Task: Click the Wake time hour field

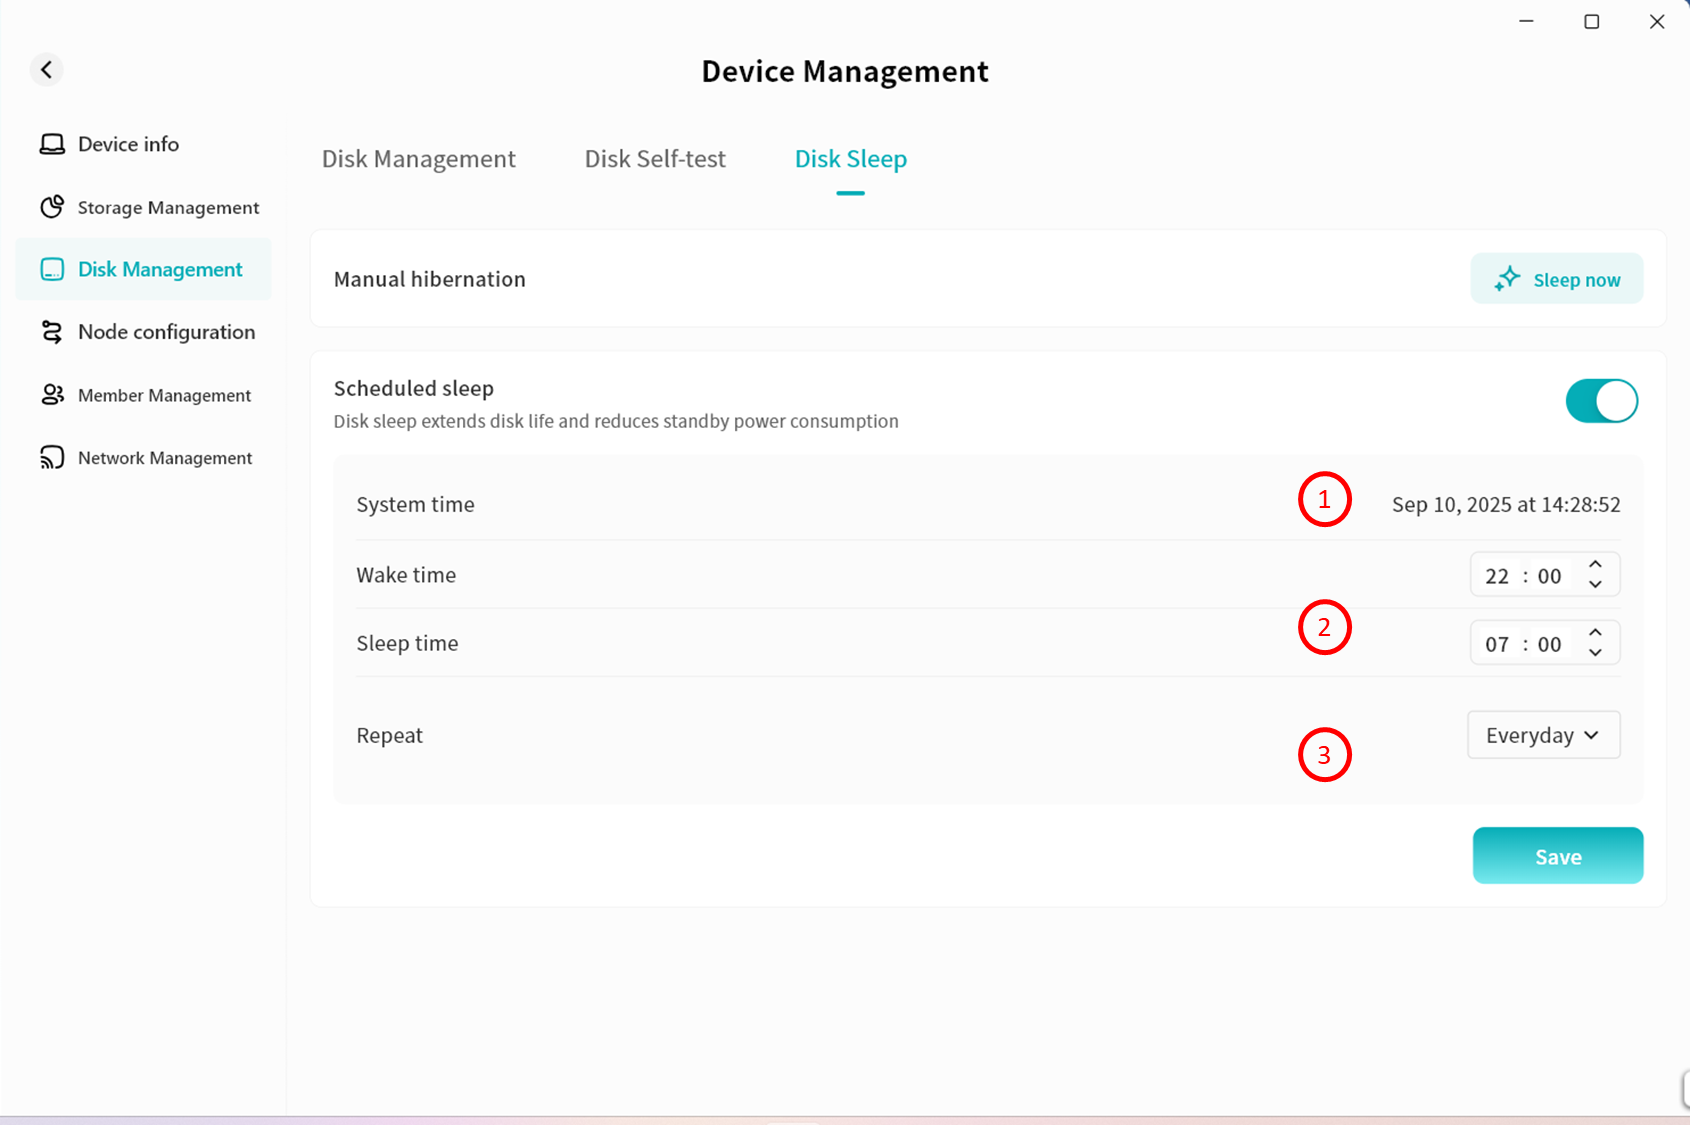Action: pyautogui.click(x=1496, y=576)
